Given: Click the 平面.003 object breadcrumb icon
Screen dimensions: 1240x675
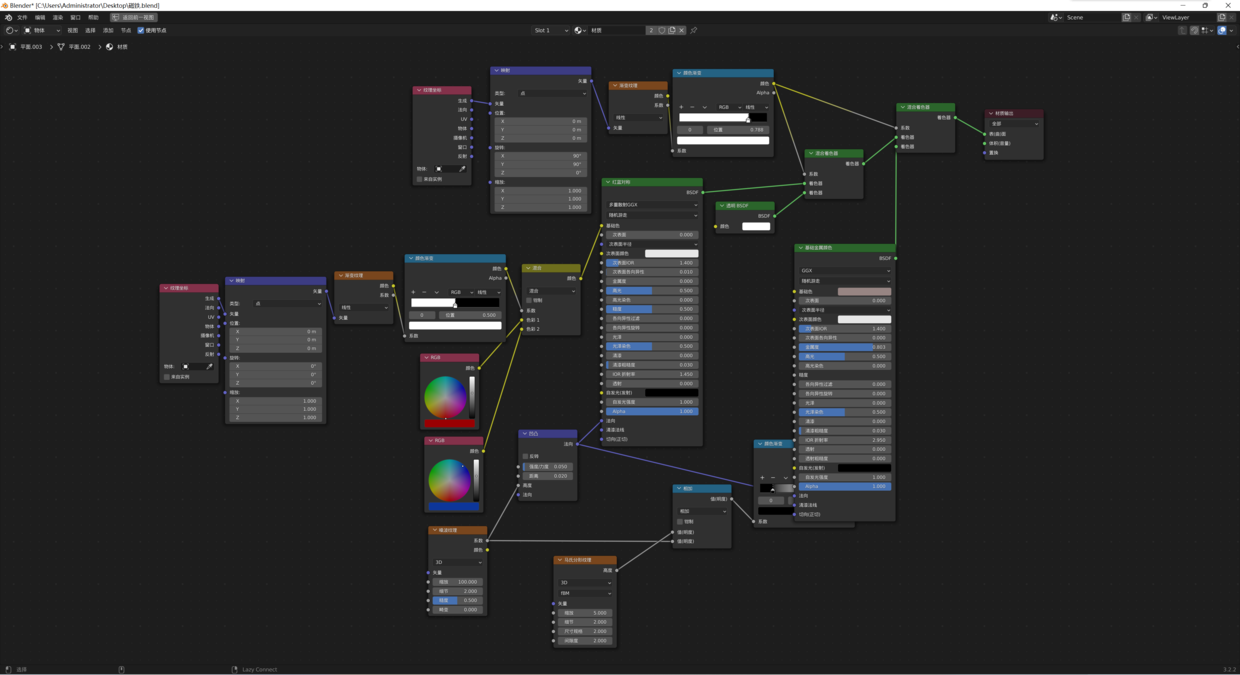Looking at the screenshot, I should coord(13,47).
